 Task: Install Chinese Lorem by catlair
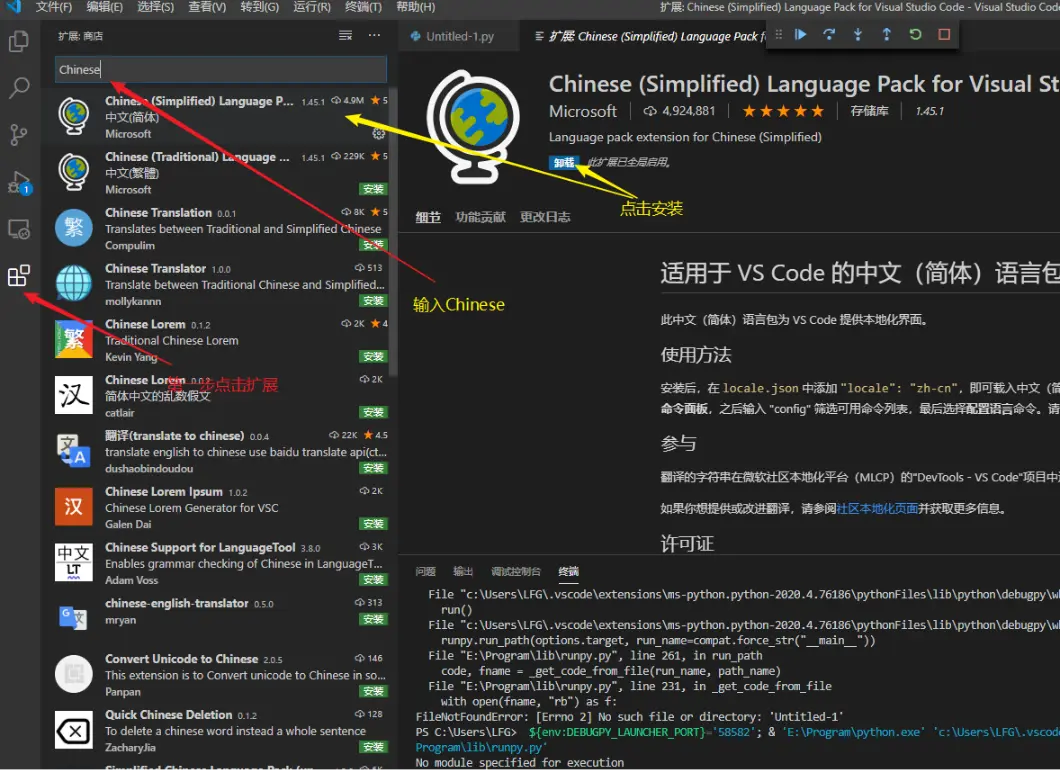coord(373,412)
